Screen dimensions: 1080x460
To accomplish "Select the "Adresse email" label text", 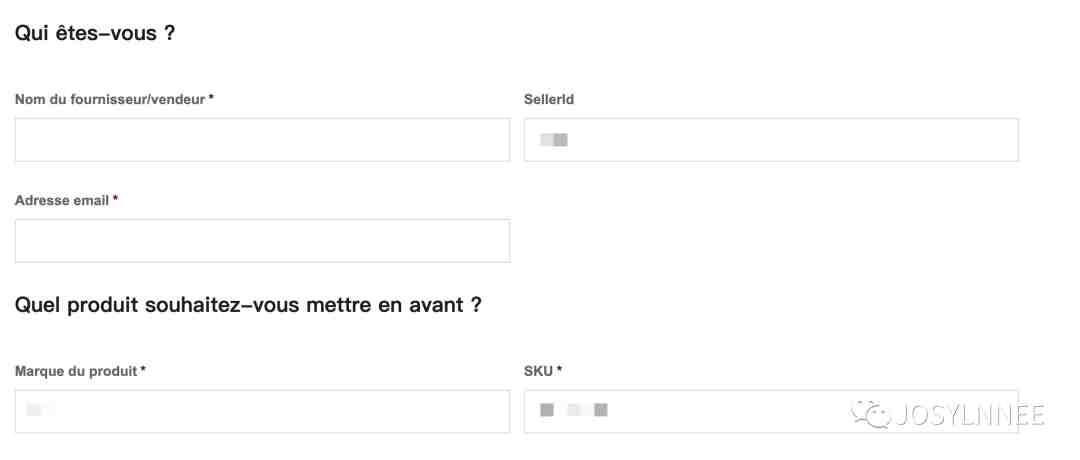I will [x=62, y=200].
